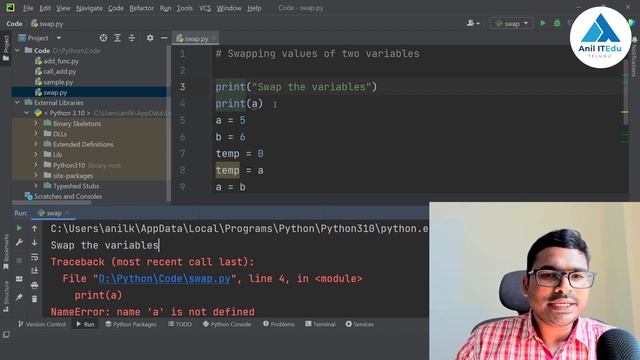Collapse External Libraries node
This screenshot has width=640, height=360.
(x=18, y=102)
